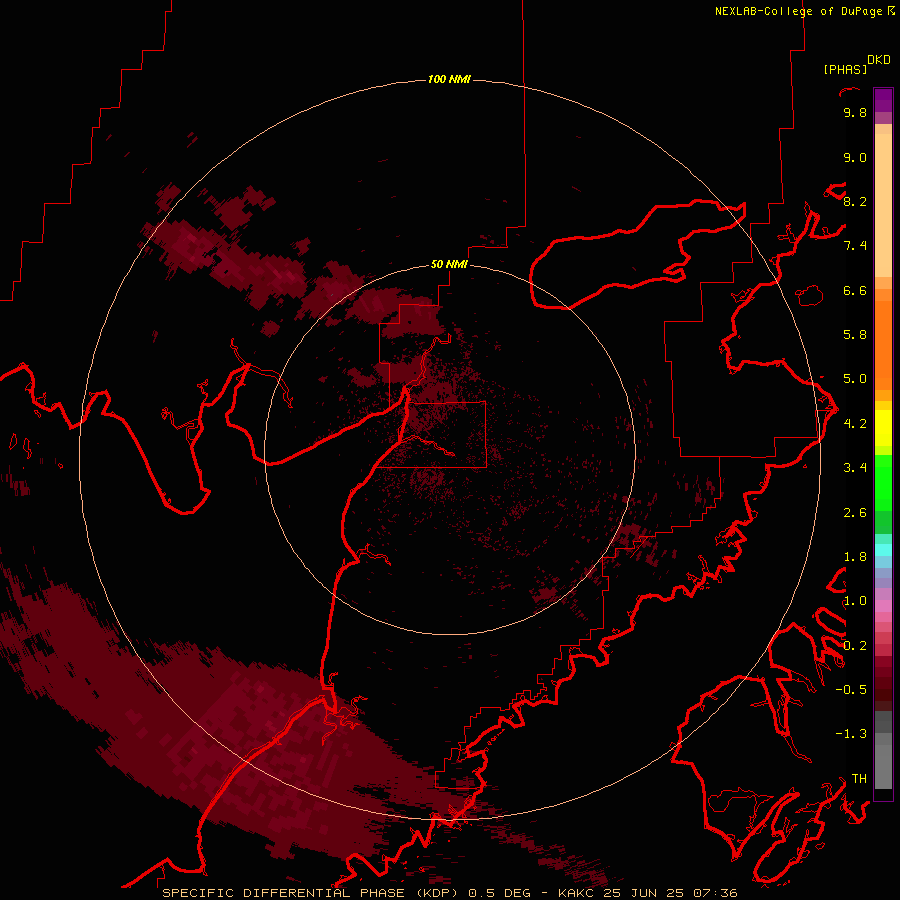Image resolution: width=900 pixels, height=900 pixels.
Task: Click the -0.5 legend value
Action: pos(851,690)
